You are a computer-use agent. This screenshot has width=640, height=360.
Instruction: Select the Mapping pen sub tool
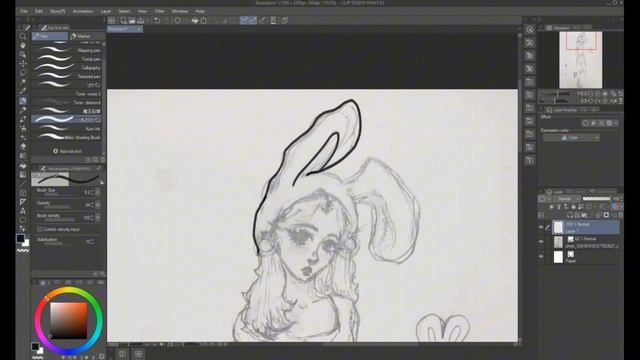click(67, 50)
